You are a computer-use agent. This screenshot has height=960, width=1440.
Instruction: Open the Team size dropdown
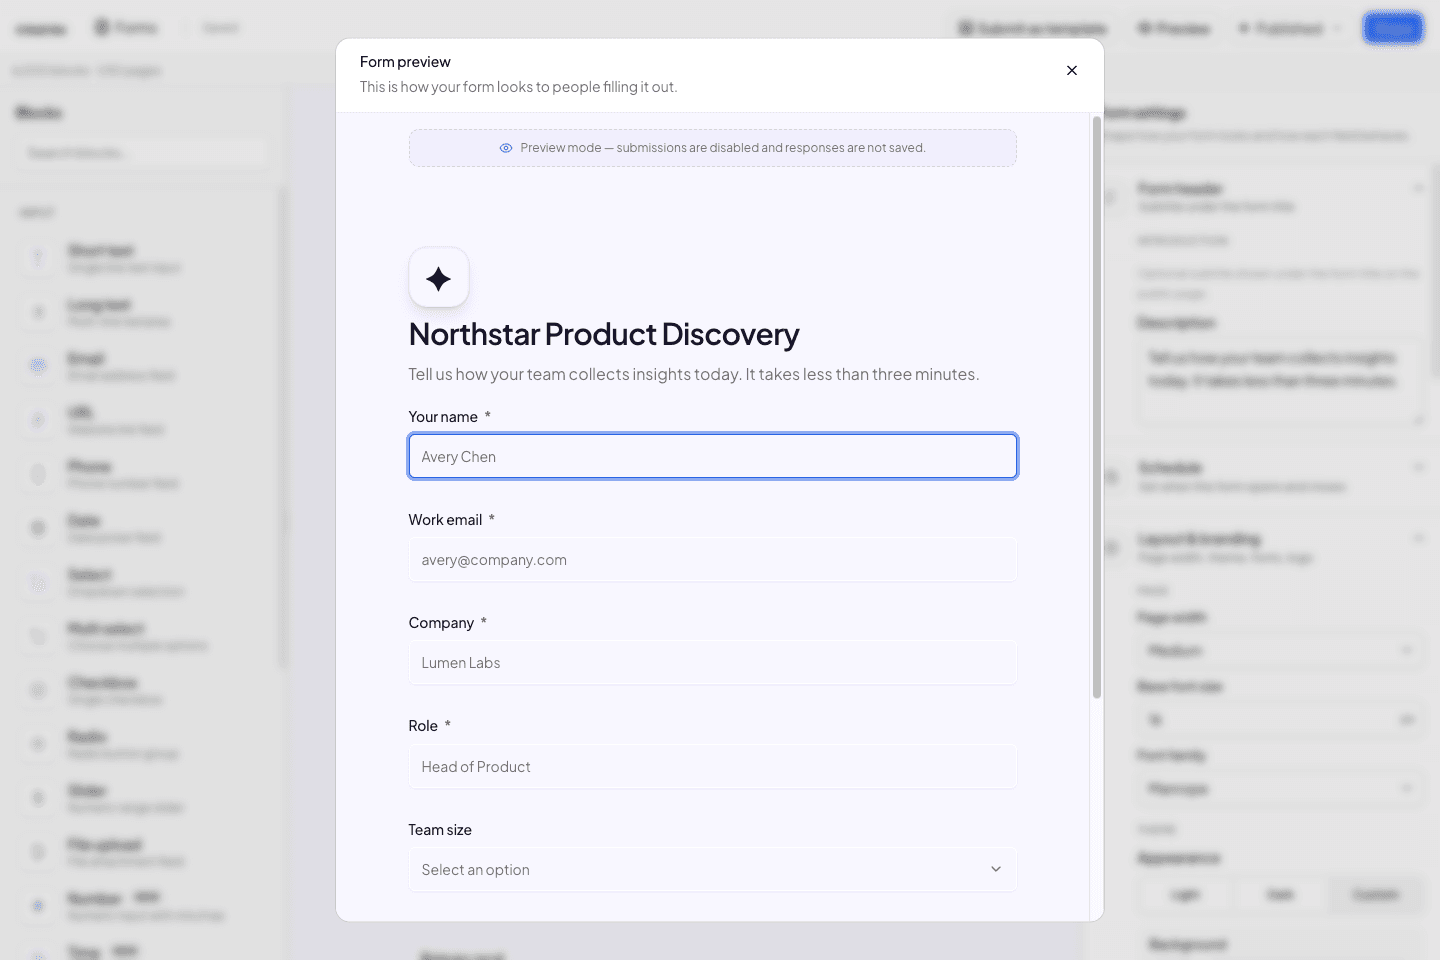point(713,870)
